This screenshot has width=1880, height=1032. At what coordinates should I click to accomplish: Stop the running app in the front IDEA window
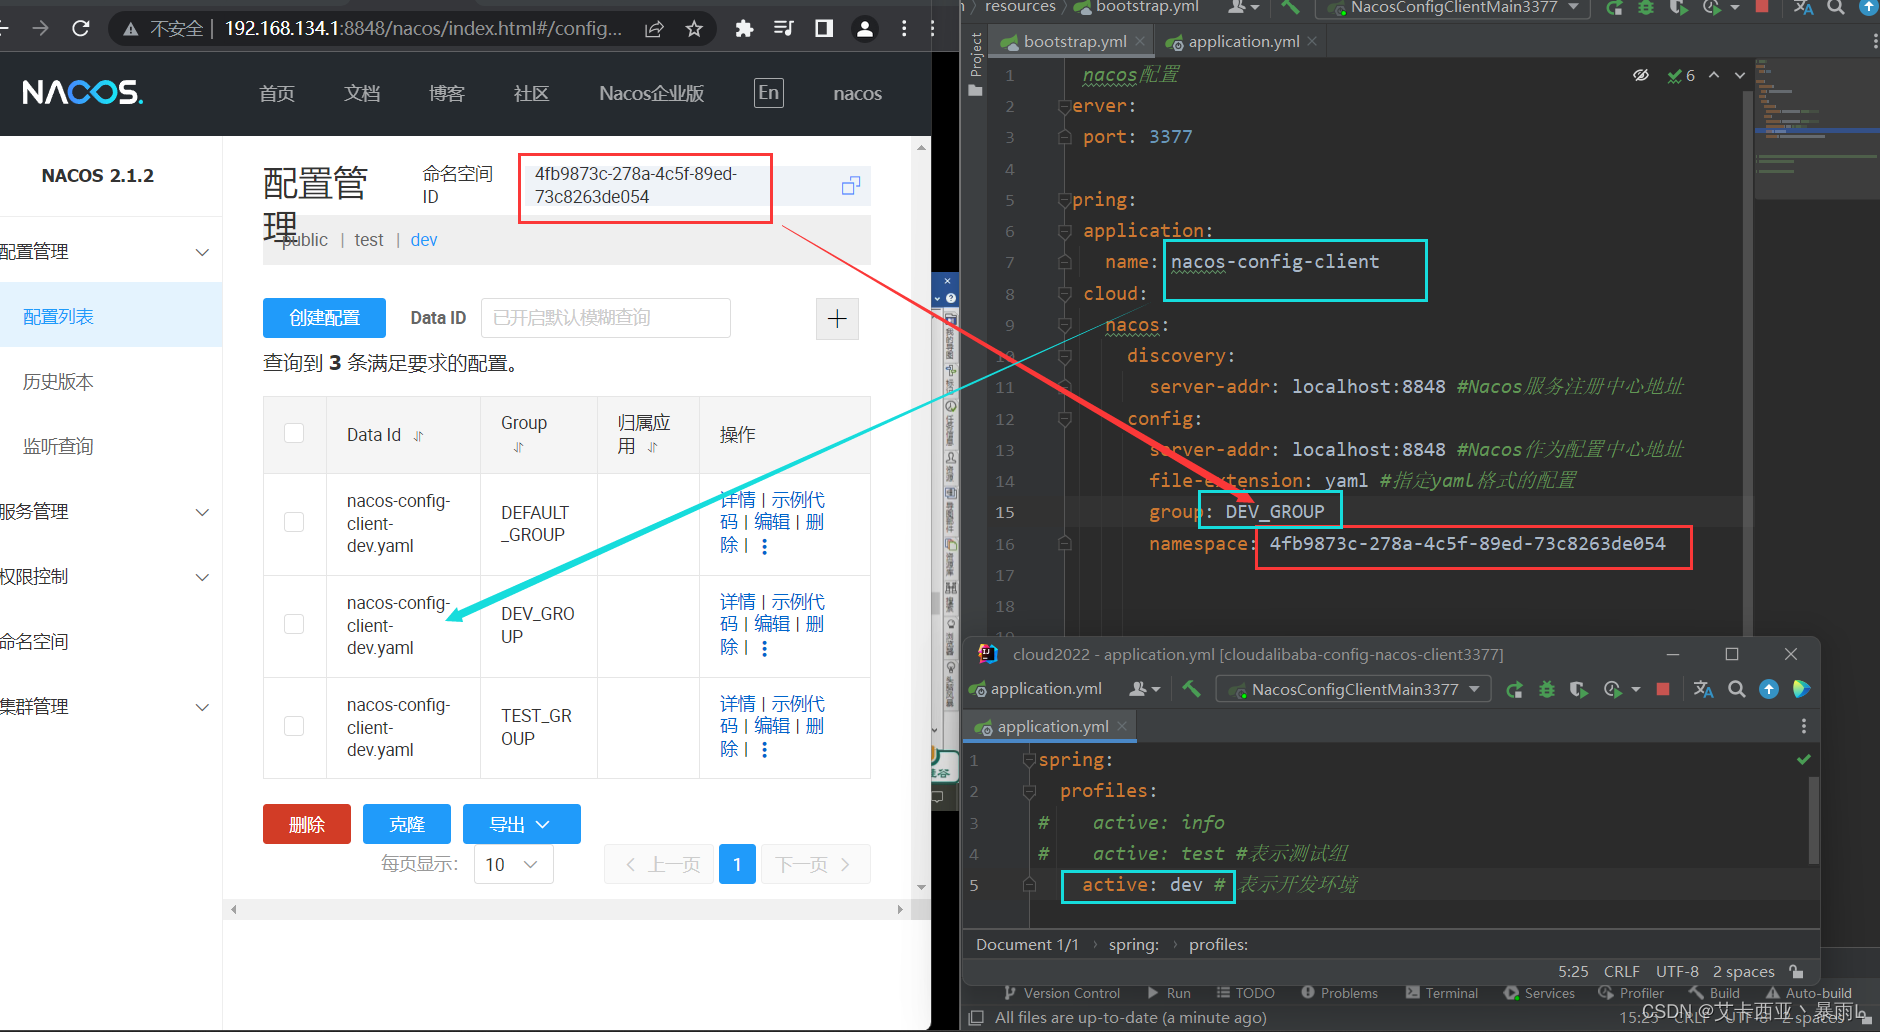(x=1663, y=689)
